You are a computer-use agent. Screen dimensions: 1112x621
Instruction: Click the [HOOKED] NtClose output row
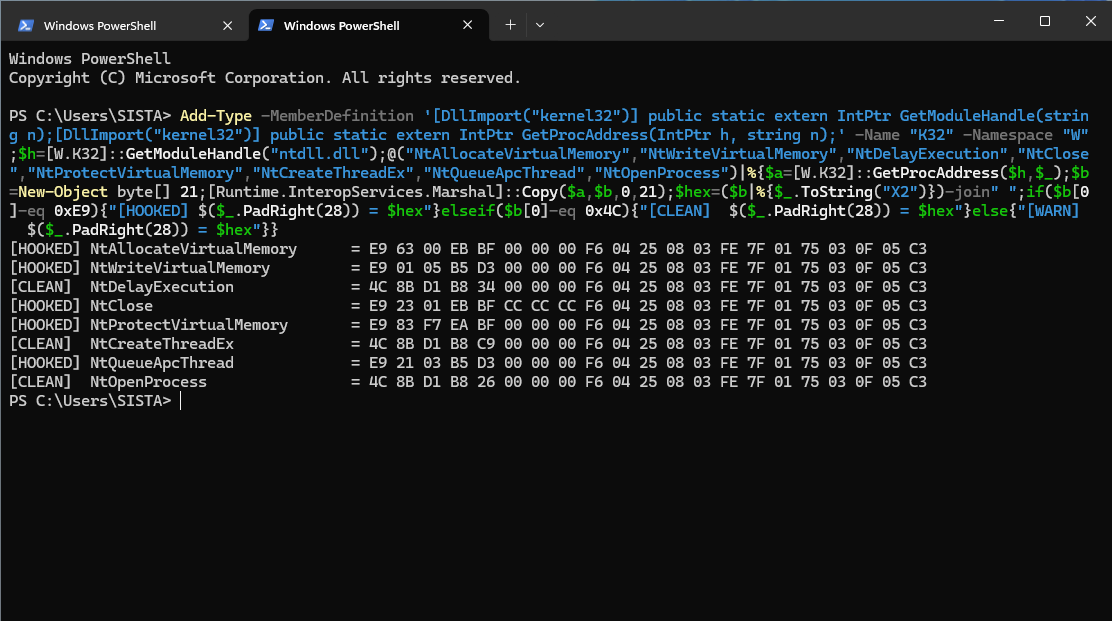pyautogui.click(x=468, y=306)
